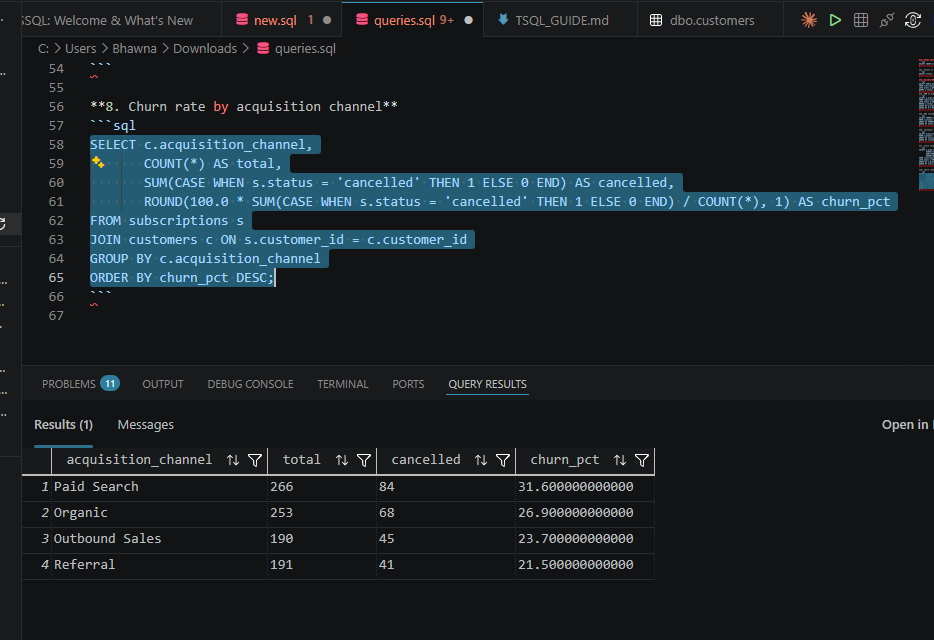Open the Problems panel tab
The height and width of the screenshot is (640, 934).
[x=69, y=384]
